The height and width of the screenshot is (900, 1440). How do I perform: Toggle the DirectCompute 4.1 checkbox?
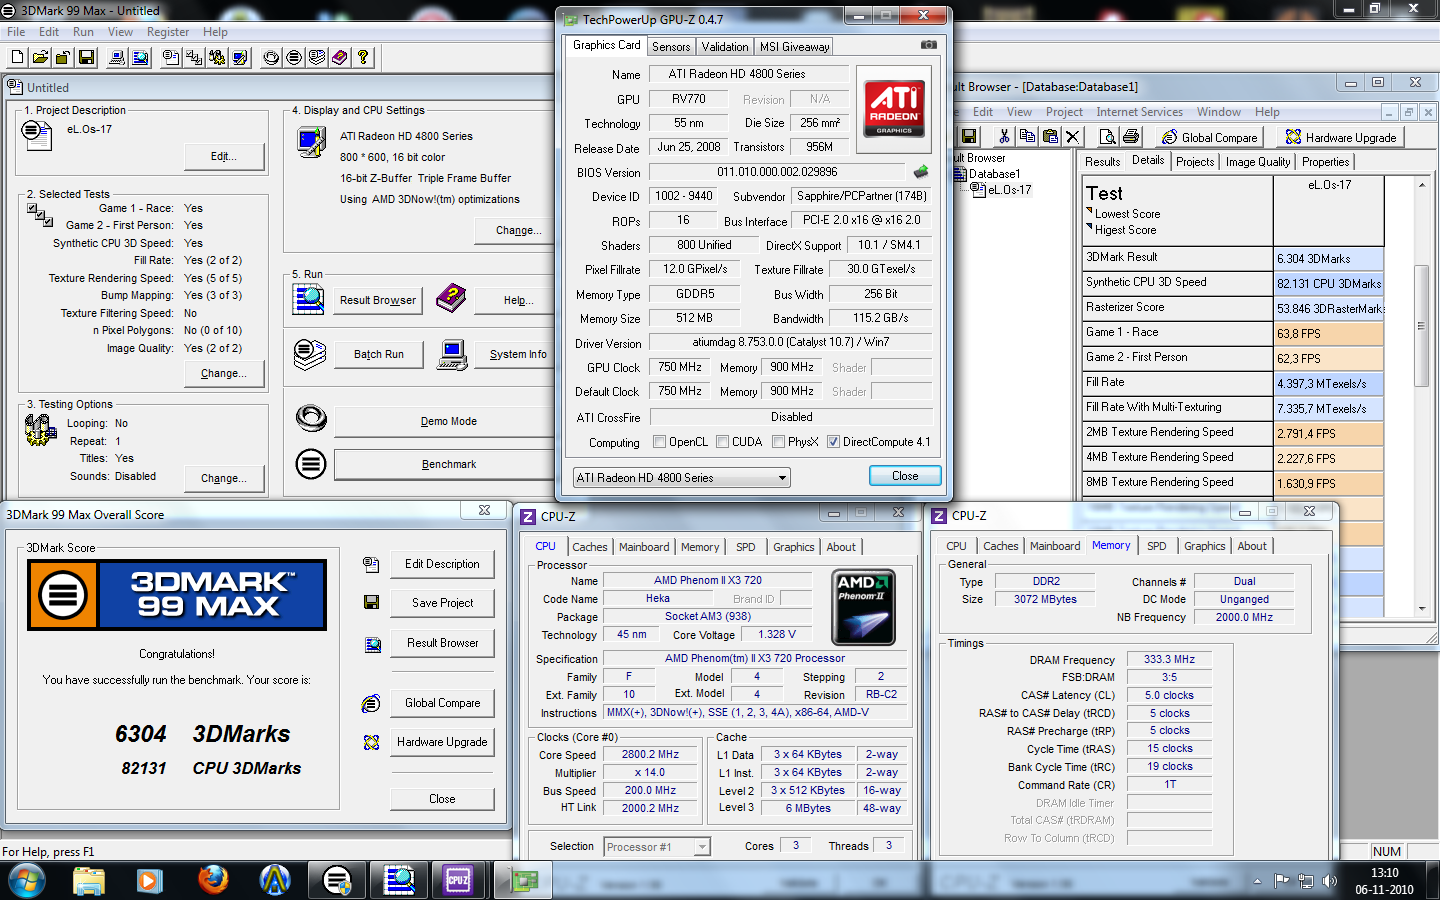(833, 441)
